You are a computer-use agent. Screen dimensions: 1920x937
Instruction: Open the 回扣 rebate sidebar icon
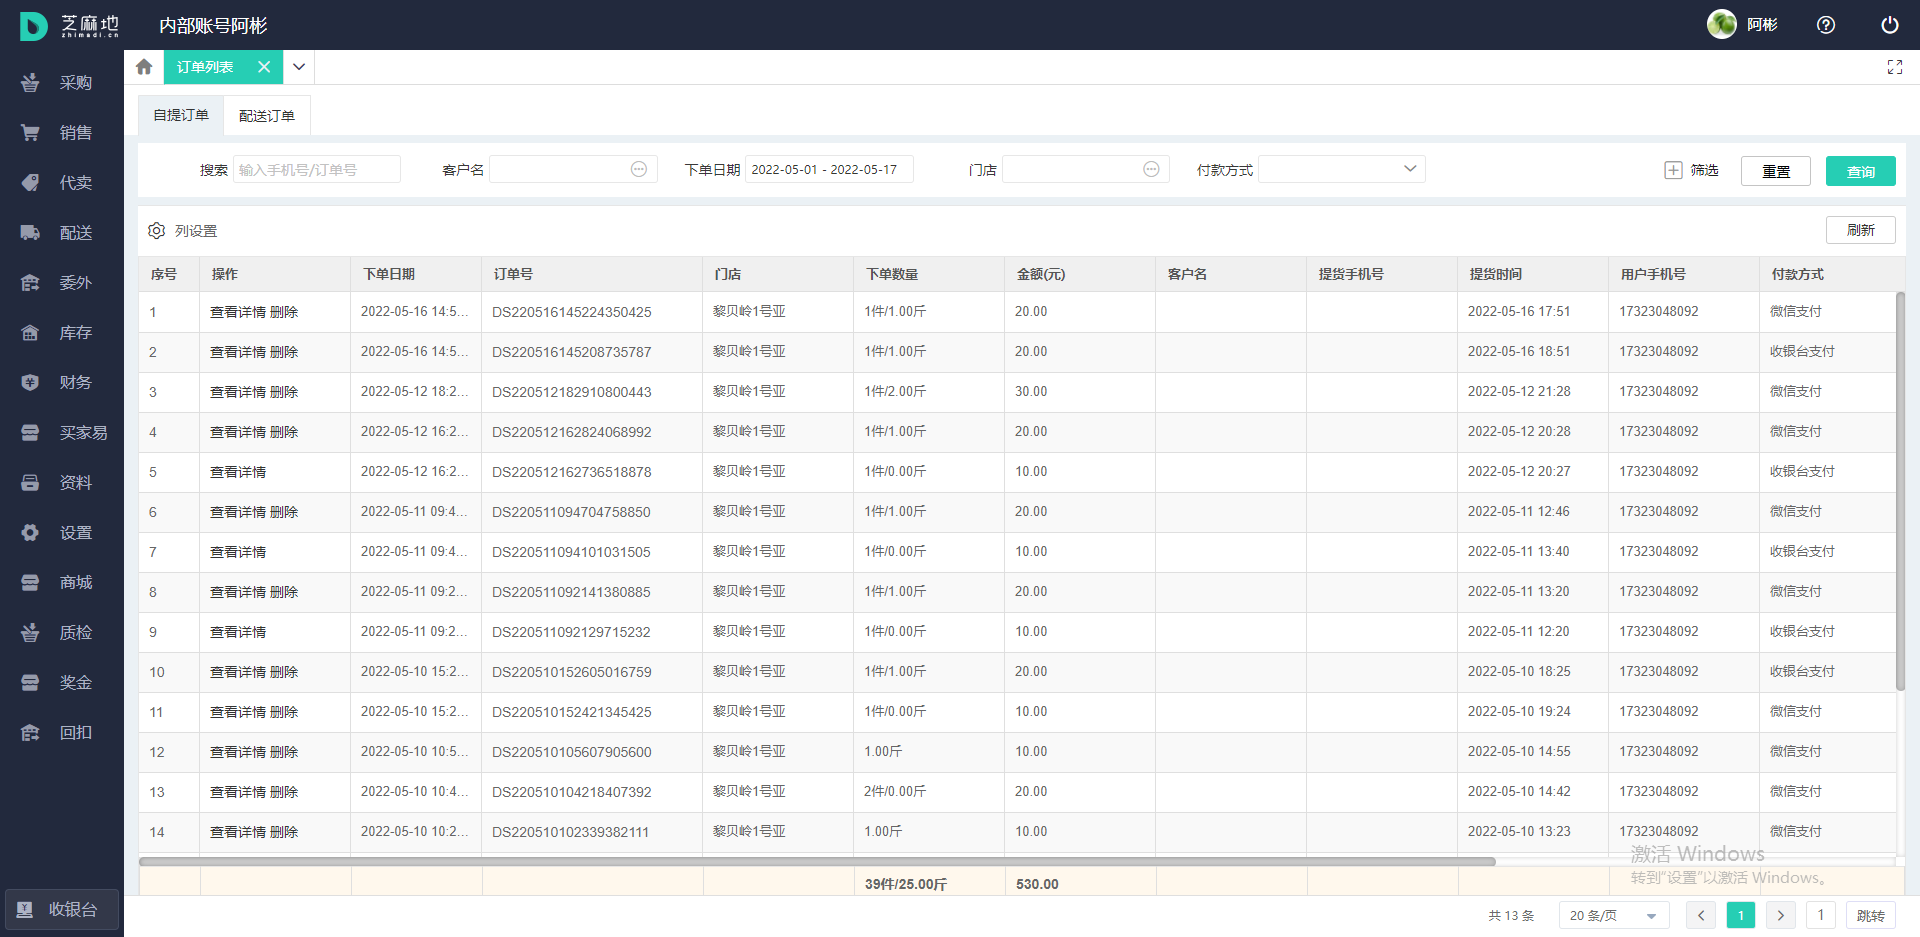point(30,733)
